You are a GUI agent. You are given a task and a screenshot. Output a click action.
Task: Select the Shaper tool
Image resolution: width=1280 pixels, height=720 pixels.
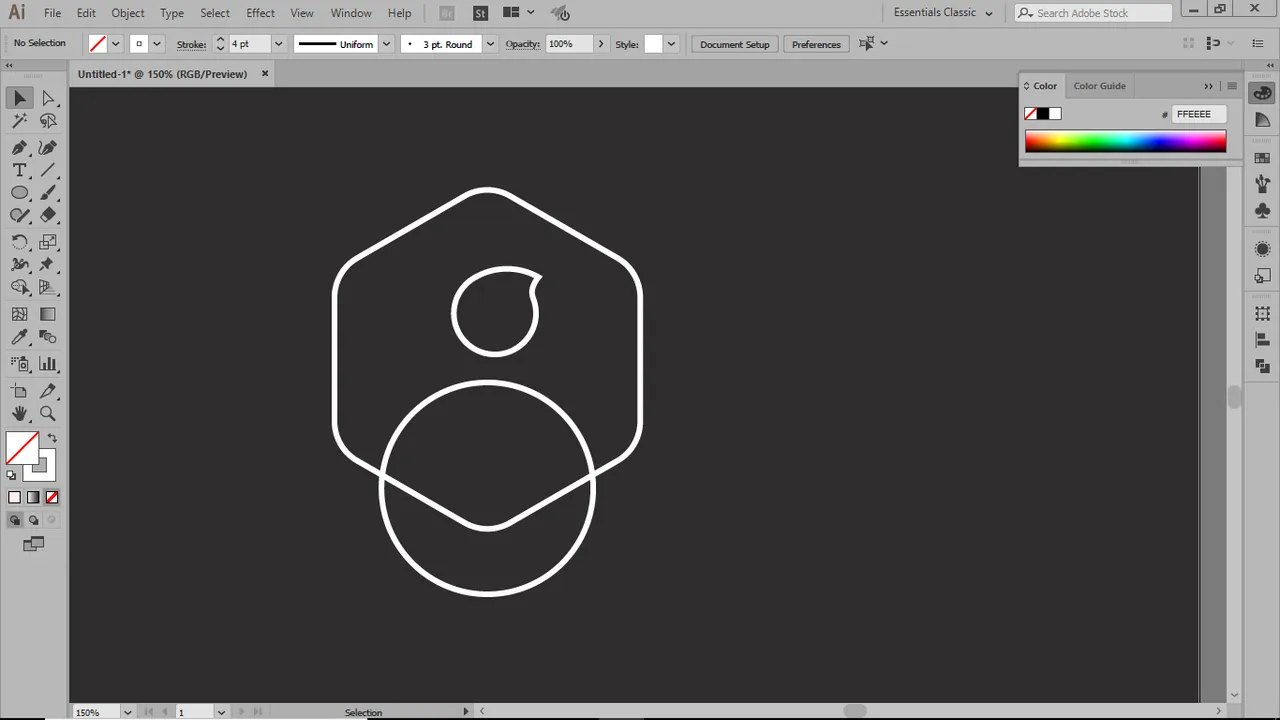(x=20, y=215)
